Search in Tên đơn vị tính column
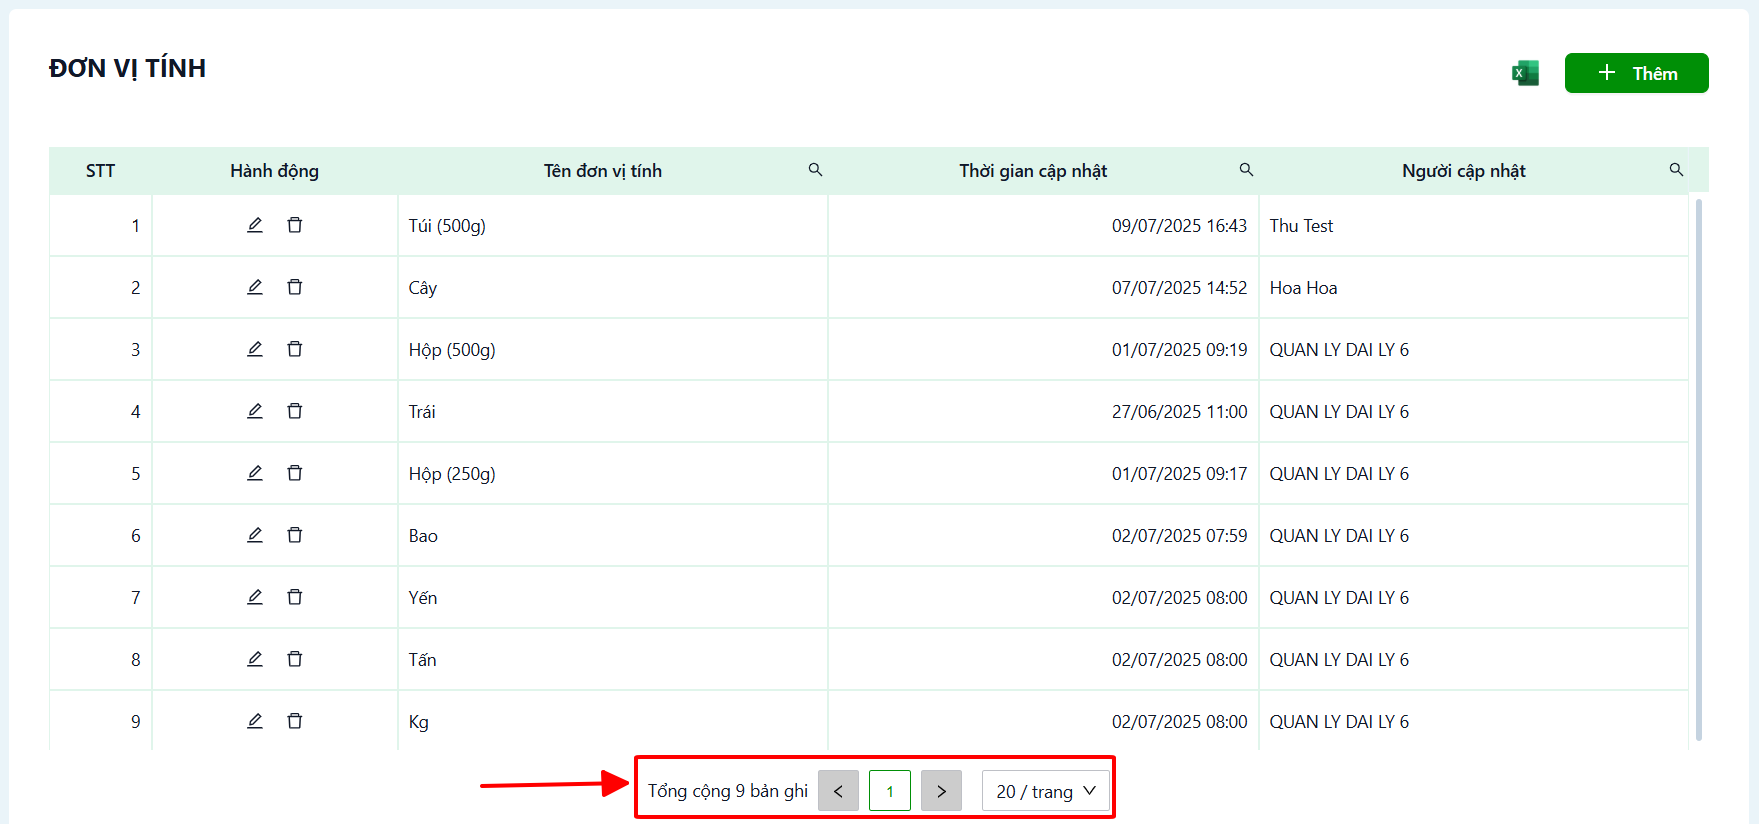This screenshot has width=1759, height=824. [816, 170]
